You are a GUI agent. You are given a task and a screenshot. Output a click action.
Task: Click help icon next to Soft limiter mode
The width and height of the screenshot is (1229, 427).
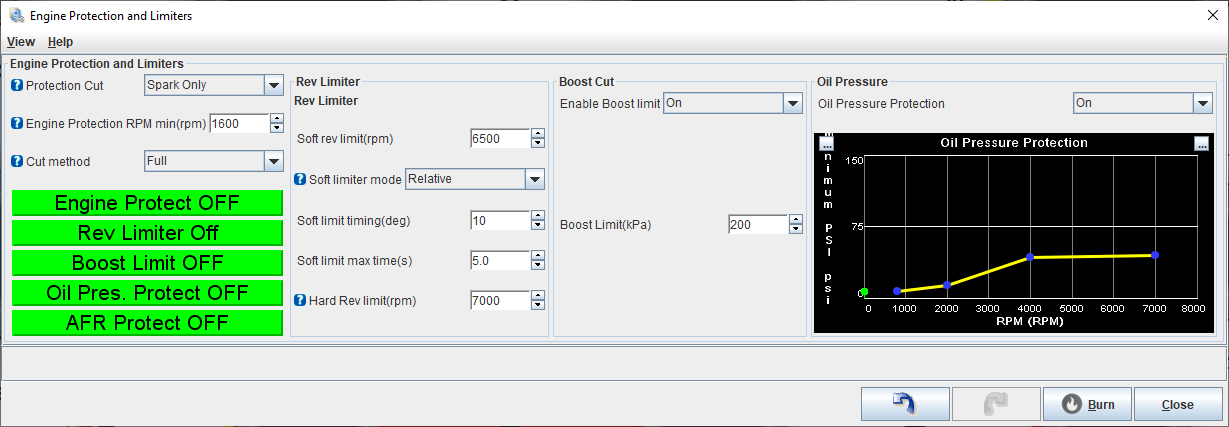[x=300, y=179]
